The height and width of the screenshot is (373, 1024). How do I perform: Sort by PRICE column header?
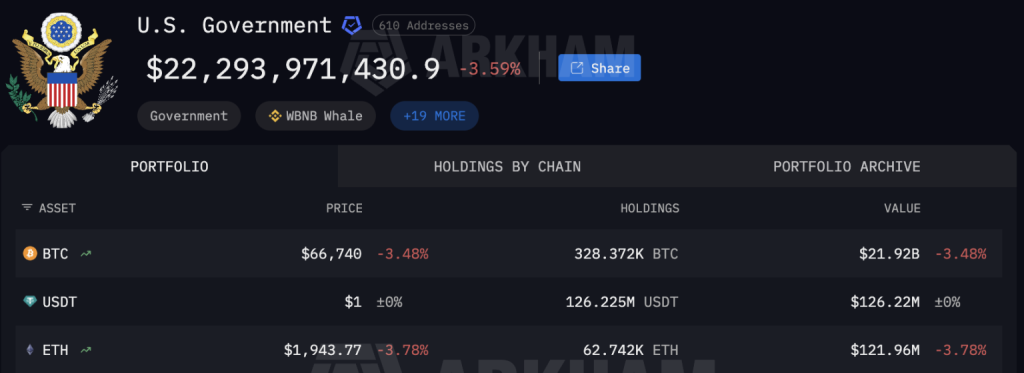pos(344,208)
